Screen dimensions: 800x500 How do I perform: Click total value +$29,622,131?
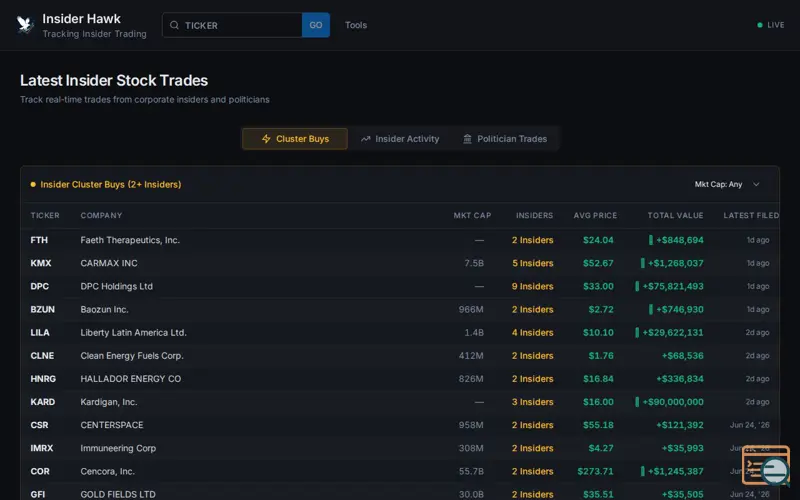click(x=672, y=333)
